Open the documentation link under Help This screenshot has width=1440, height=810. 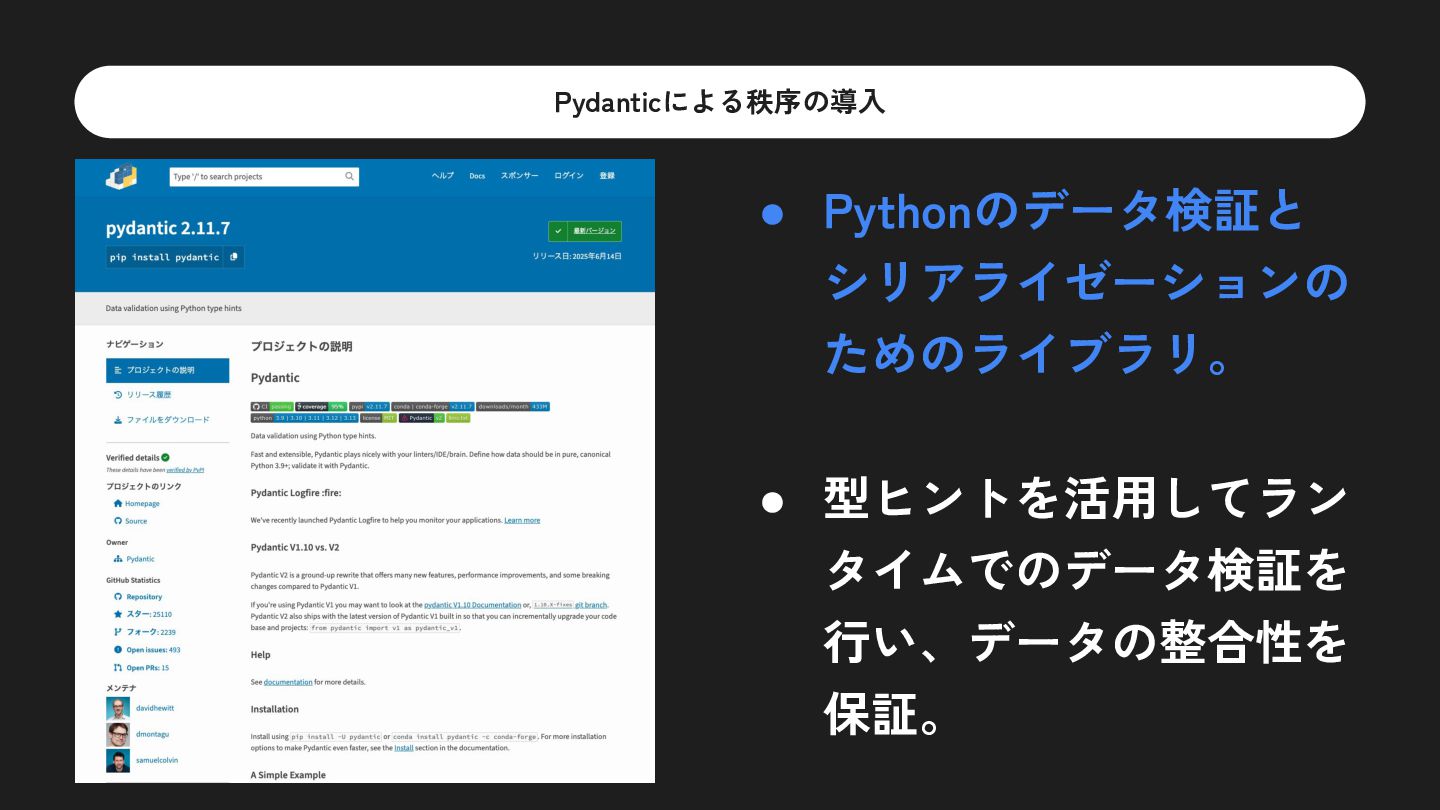point(288,682)
